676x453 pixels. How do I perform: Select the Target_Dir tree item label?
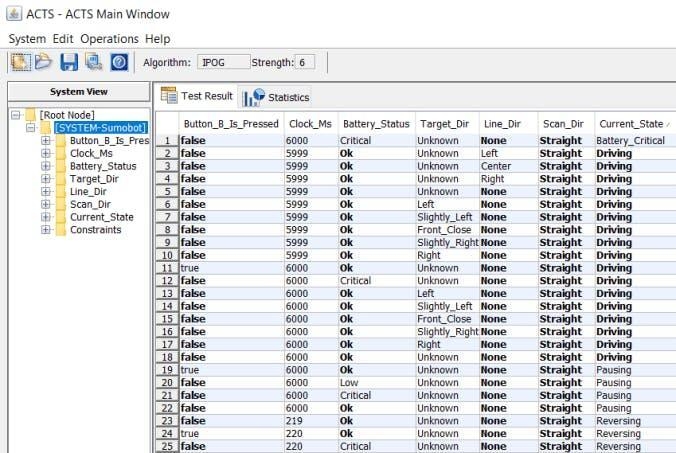tap(94, 179)
